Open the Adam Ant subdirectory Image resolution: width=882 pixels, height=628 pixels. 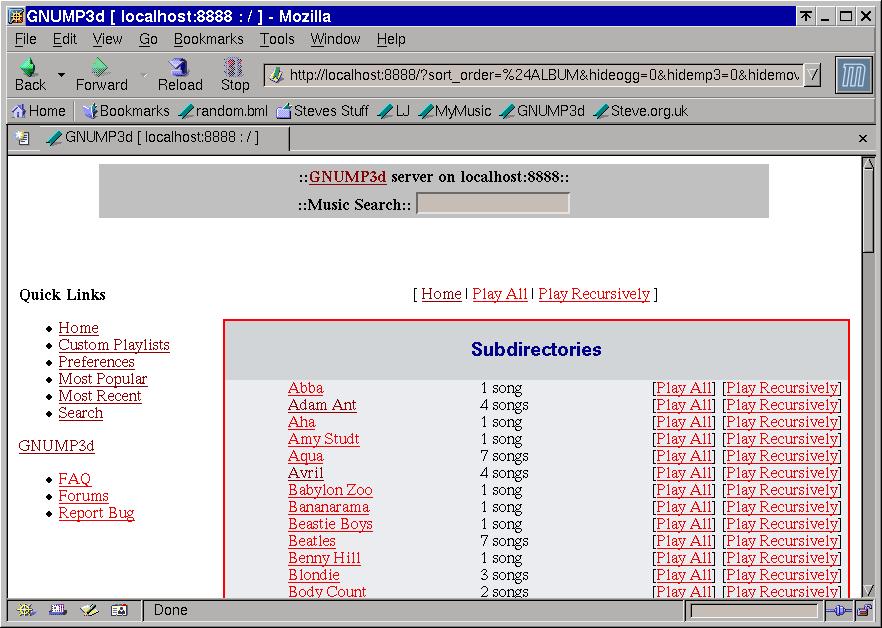pyautogui.click(x=322, y=405)
